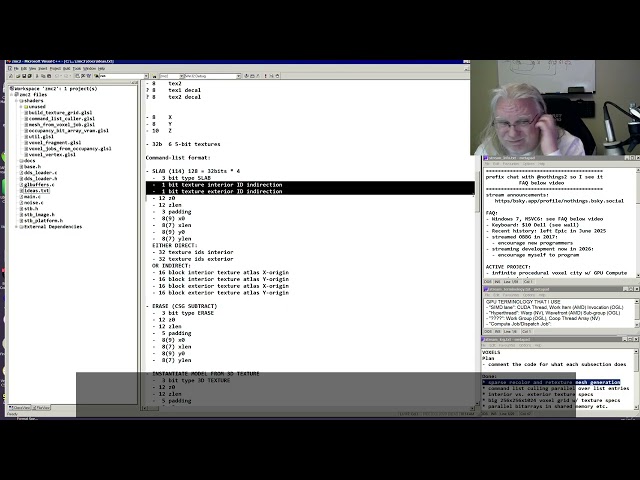Open the build configuration combo dropdown

coord(238,76)
